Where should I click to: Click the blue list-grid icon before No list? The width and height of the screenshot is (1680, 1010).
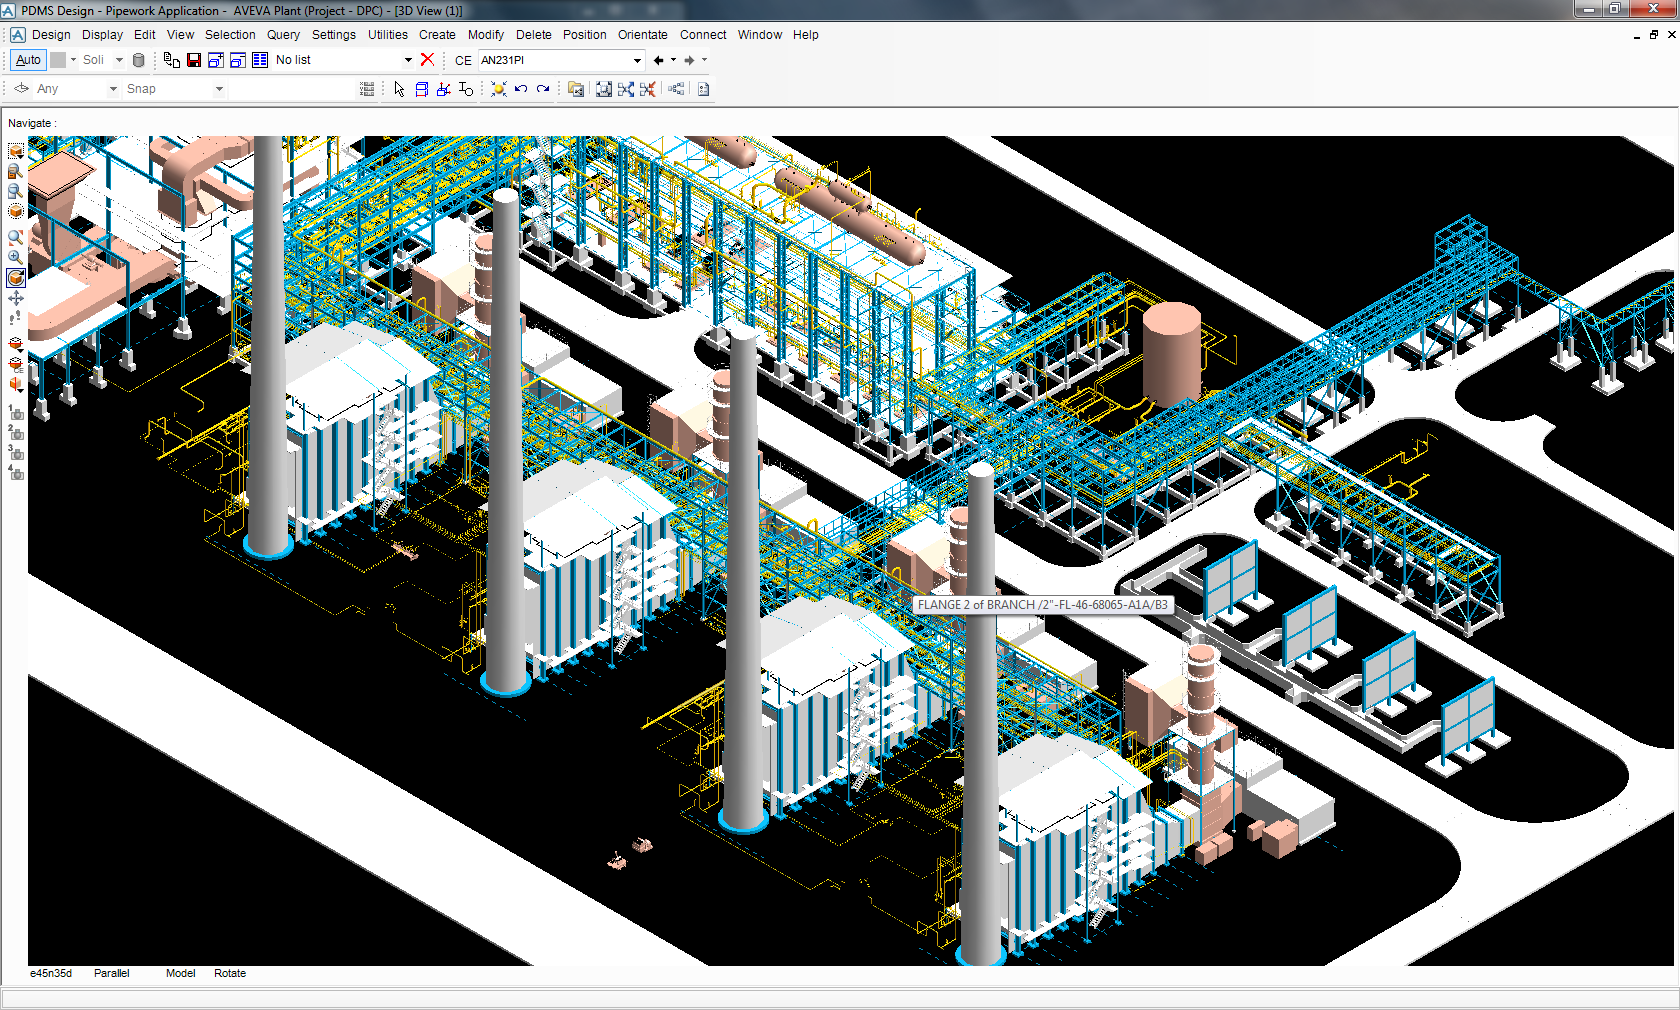260,60
